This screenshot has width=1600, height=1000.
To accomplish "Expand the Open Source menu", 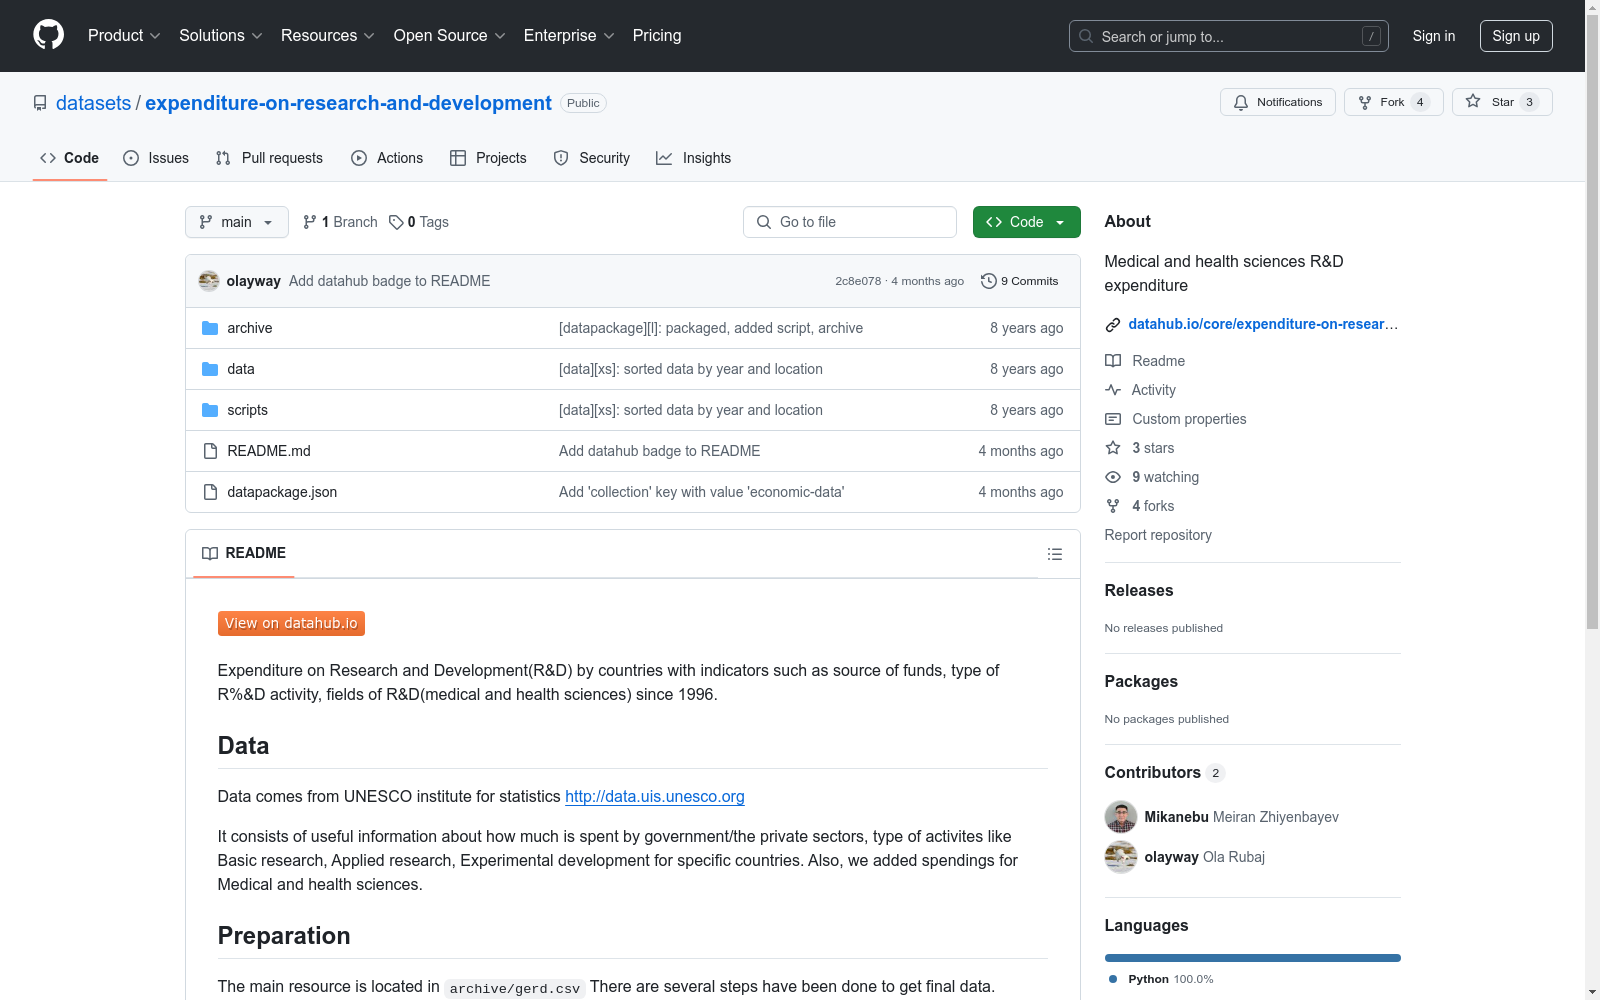I will click(x=450, y=36).
